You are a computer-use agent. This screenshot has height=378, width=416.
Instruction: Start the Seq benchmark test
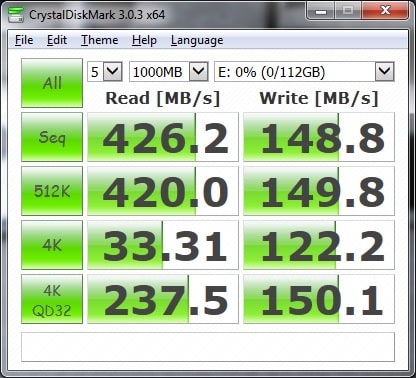pos(52,137)
